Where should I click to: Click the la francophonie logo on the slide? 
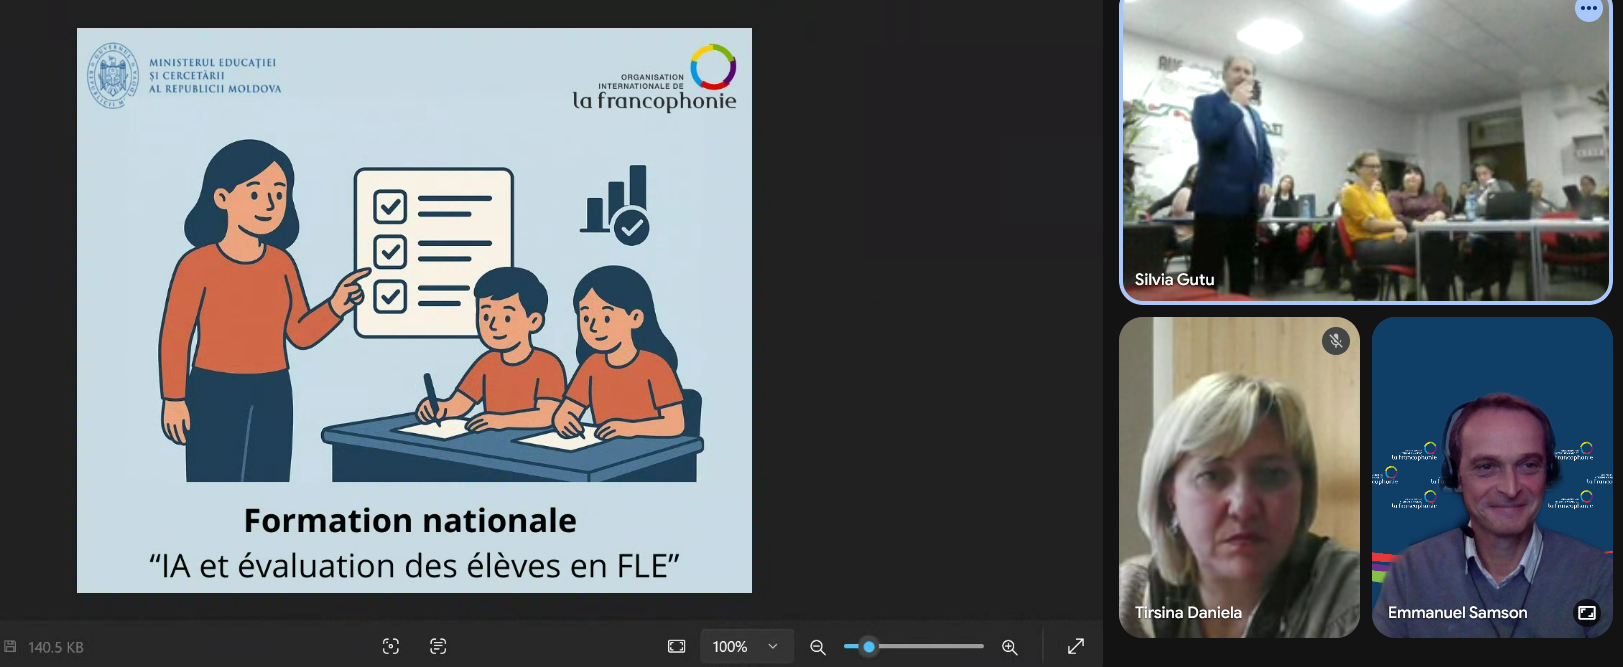(x=655, y=78)
